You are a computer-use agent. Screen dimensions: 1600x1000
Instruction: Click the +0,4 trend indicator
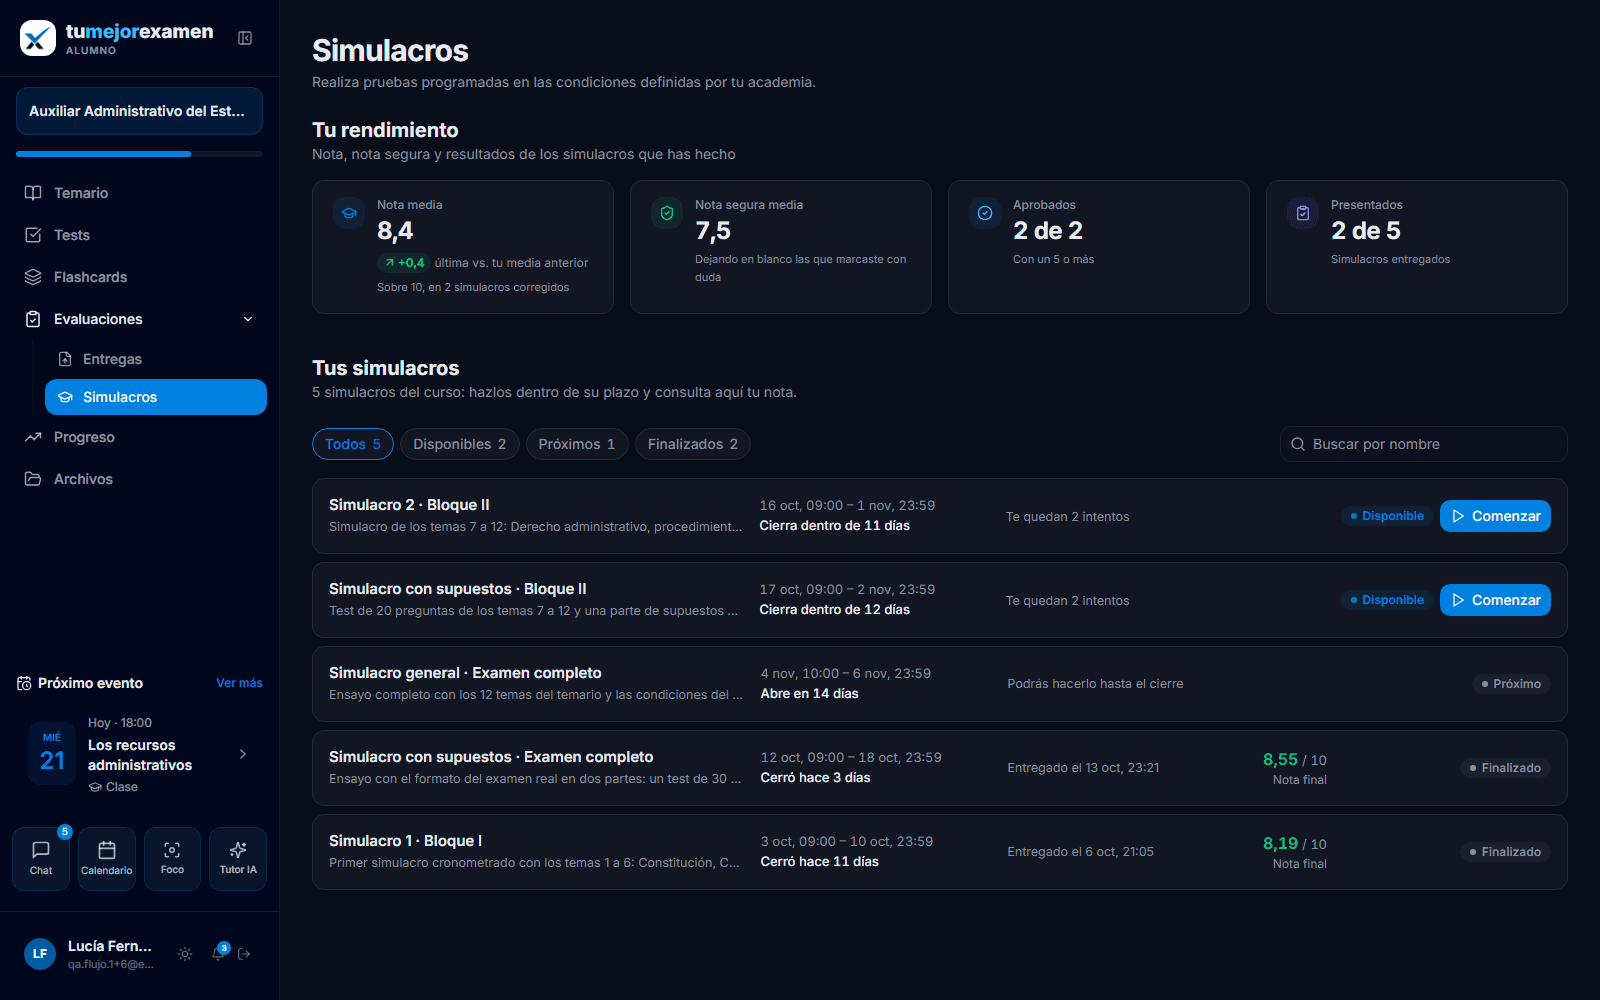point(404,263)
